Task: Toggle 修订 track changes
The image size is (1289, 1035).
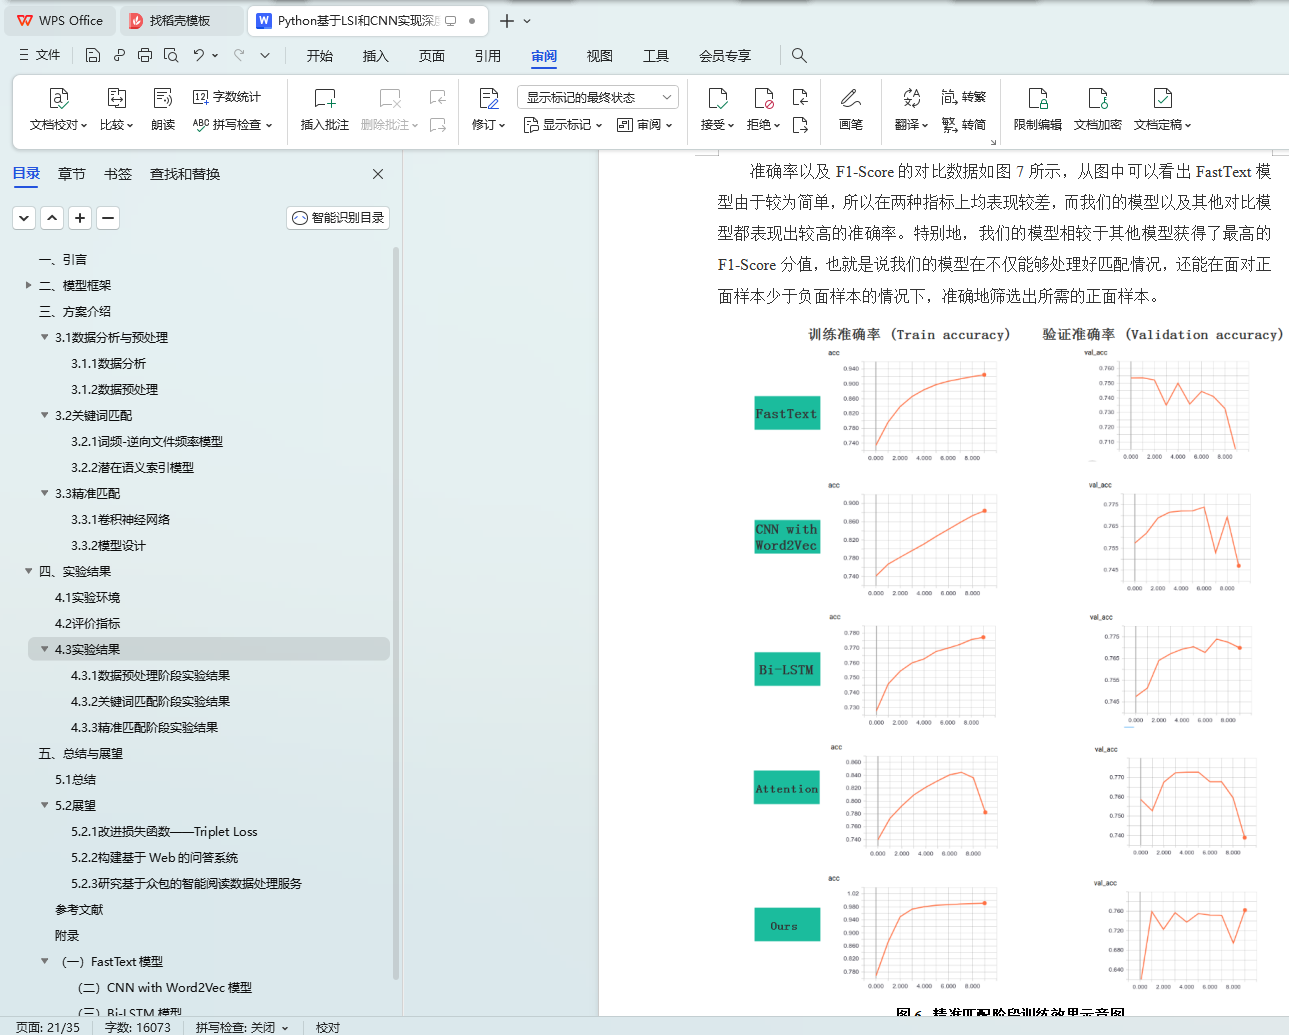Action: tap(489, 110)
